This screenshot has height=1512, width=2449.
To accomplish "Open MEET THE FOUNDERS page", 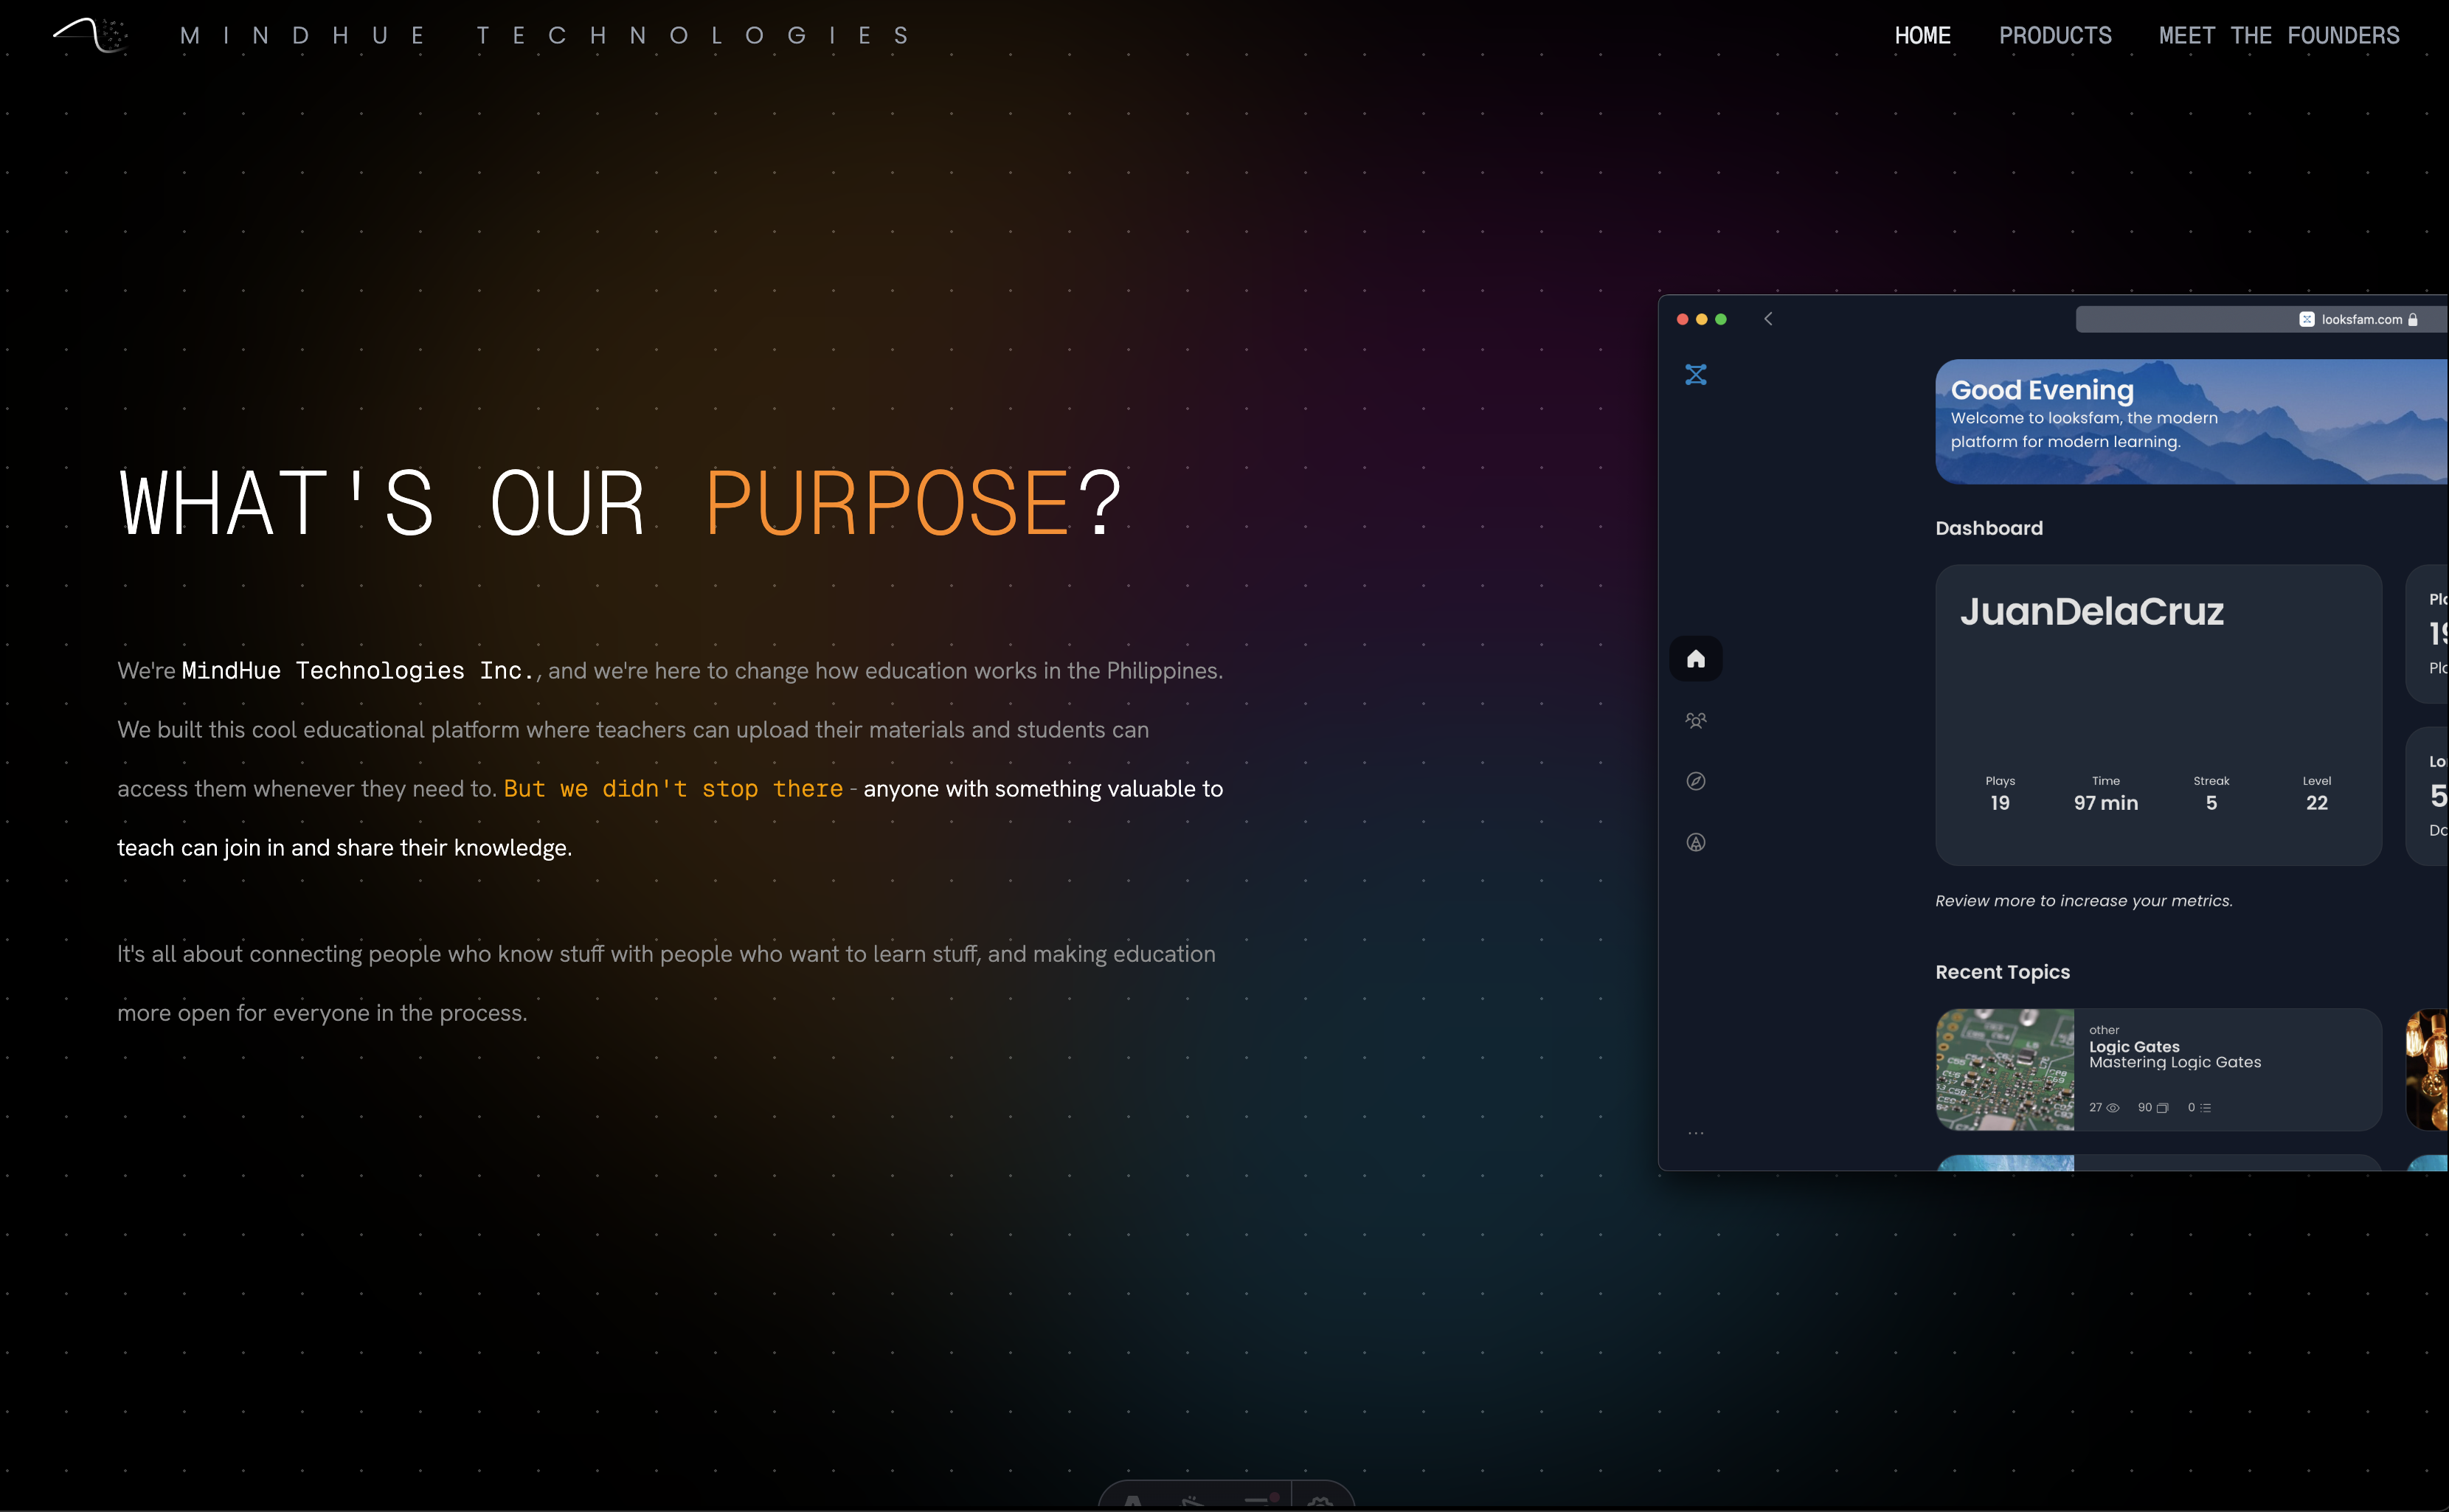I will click(x=2279, y=36).
